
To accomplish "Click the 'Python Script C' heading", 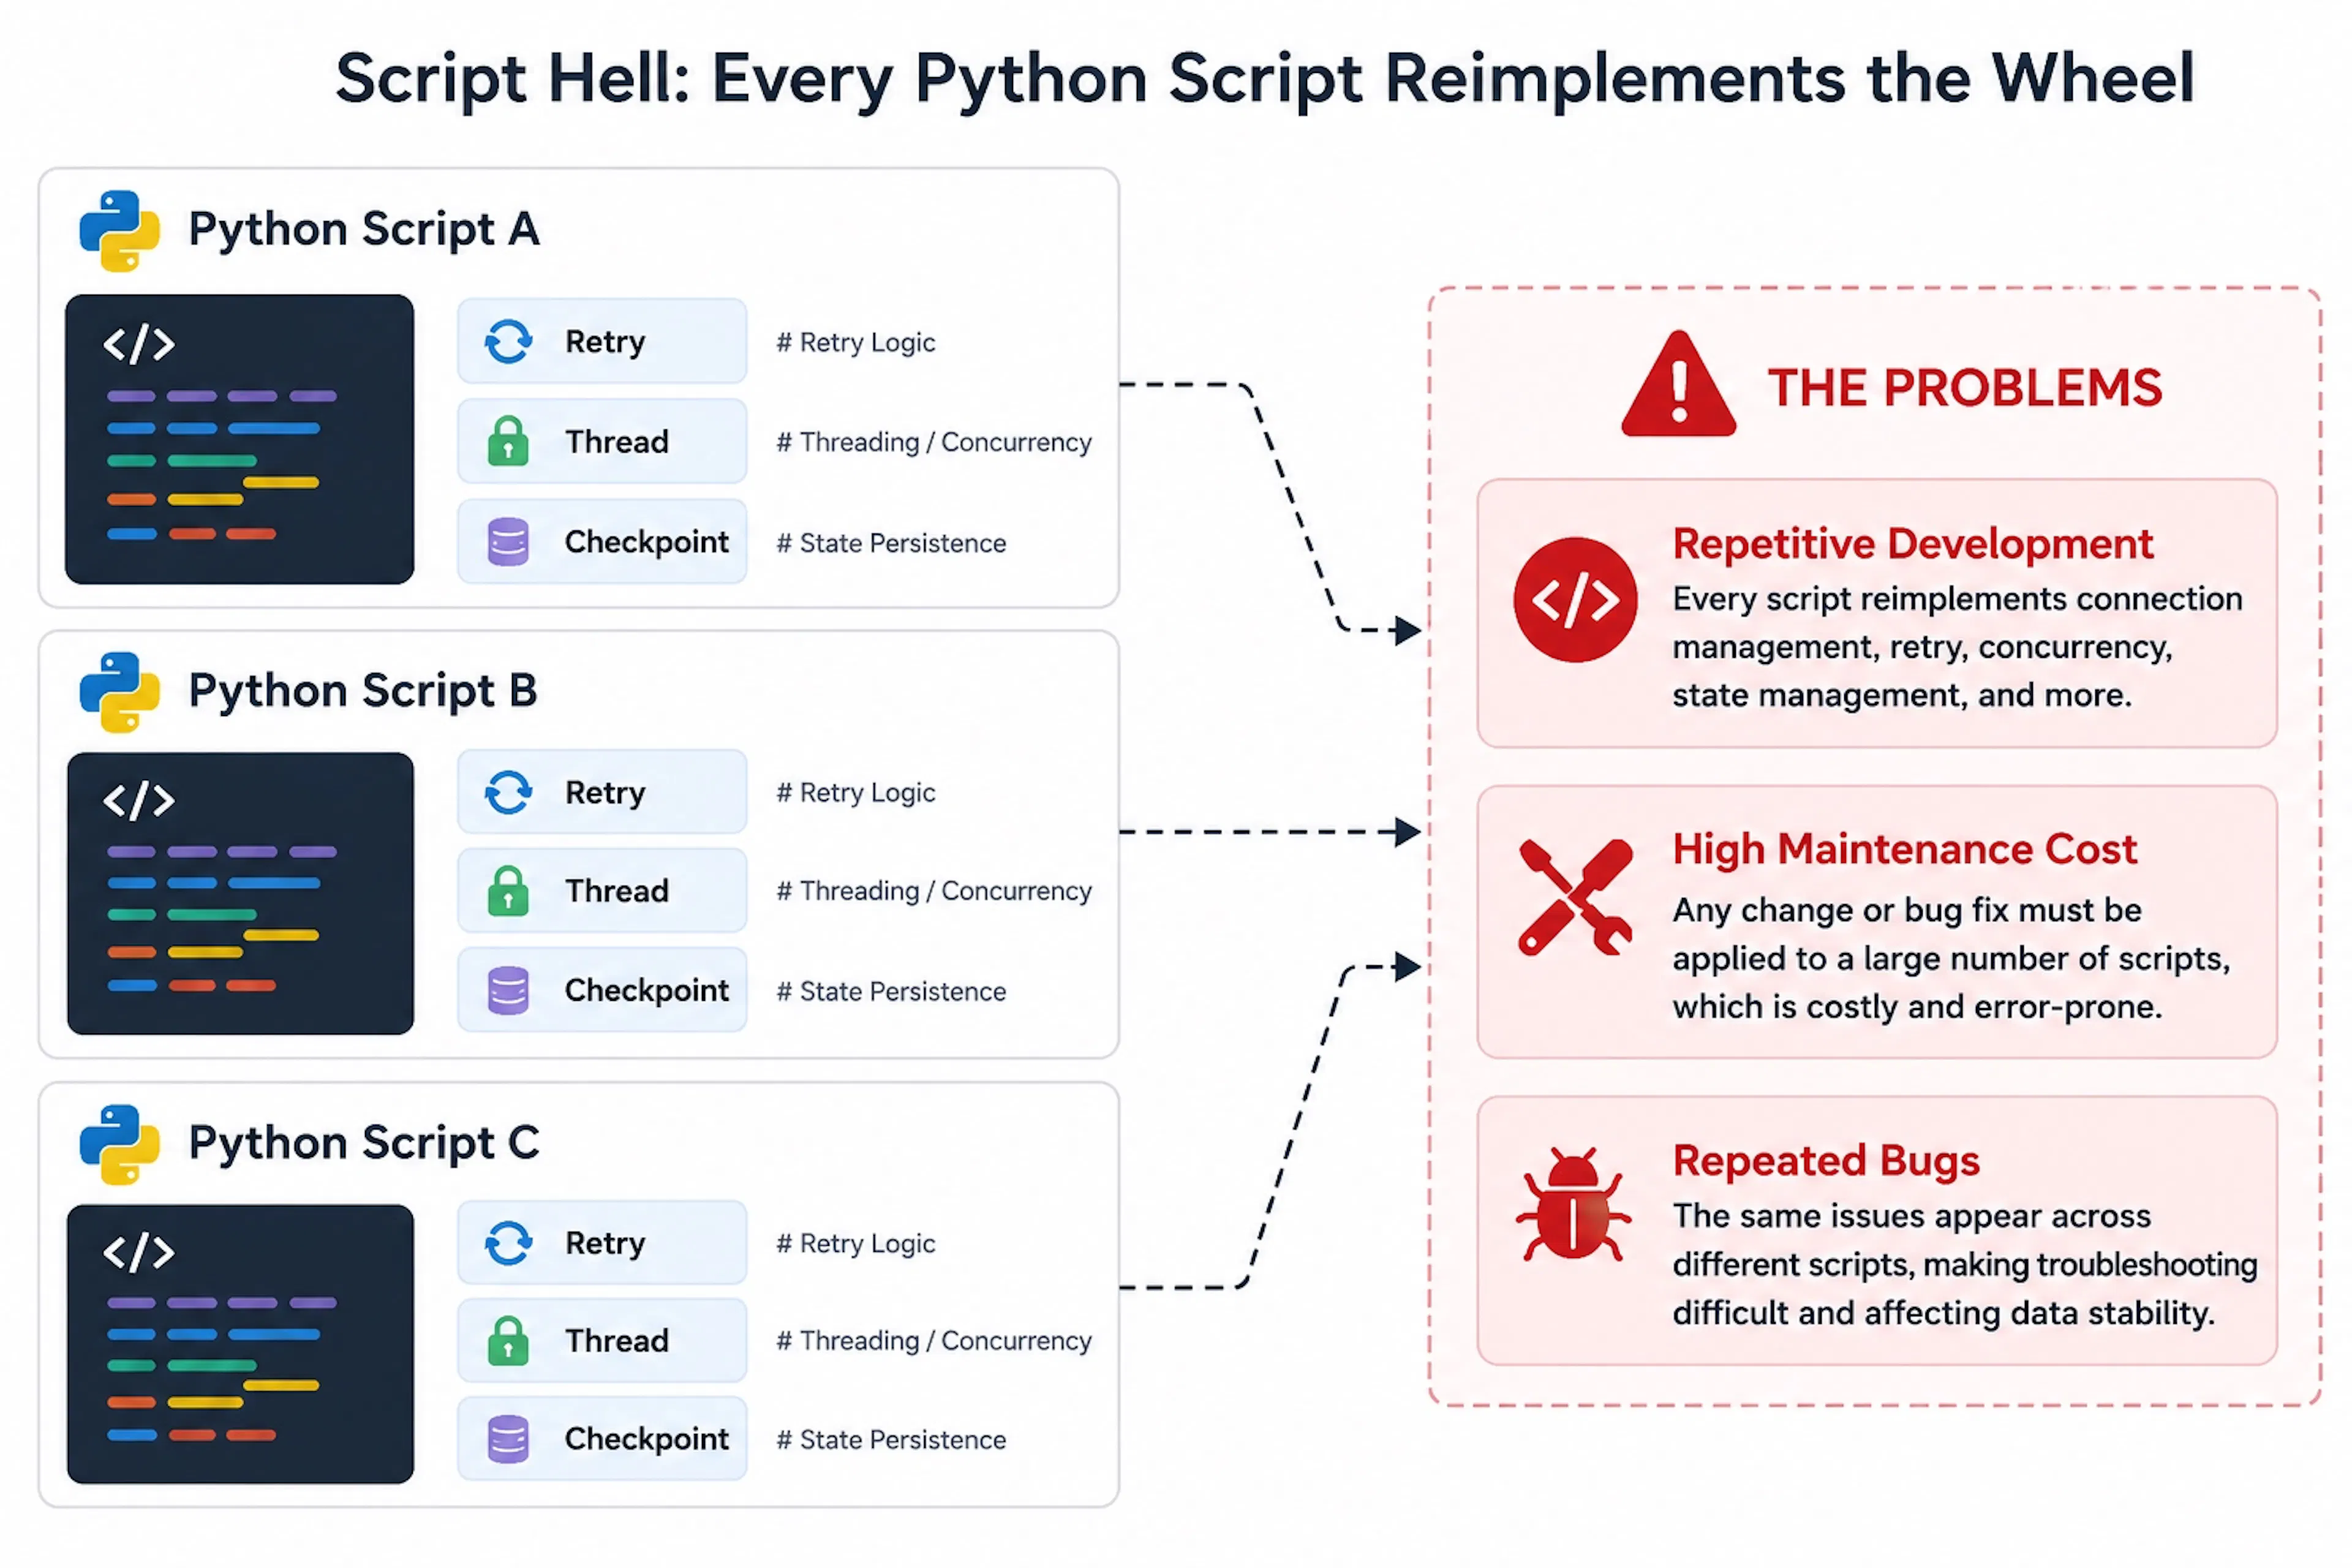I will pos(364,1144).
